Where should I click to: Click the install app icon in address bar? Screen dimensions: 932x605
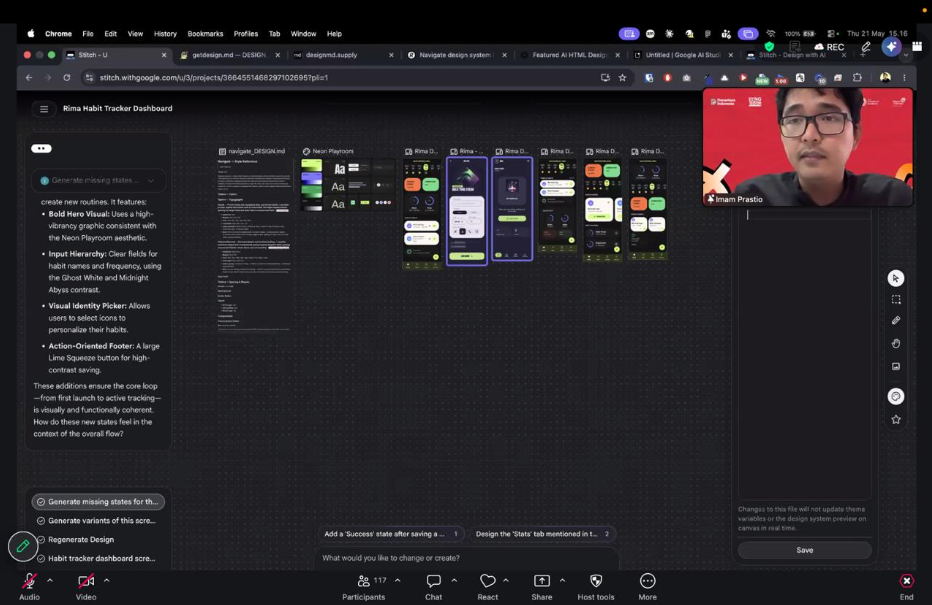[x=605, y=78]
